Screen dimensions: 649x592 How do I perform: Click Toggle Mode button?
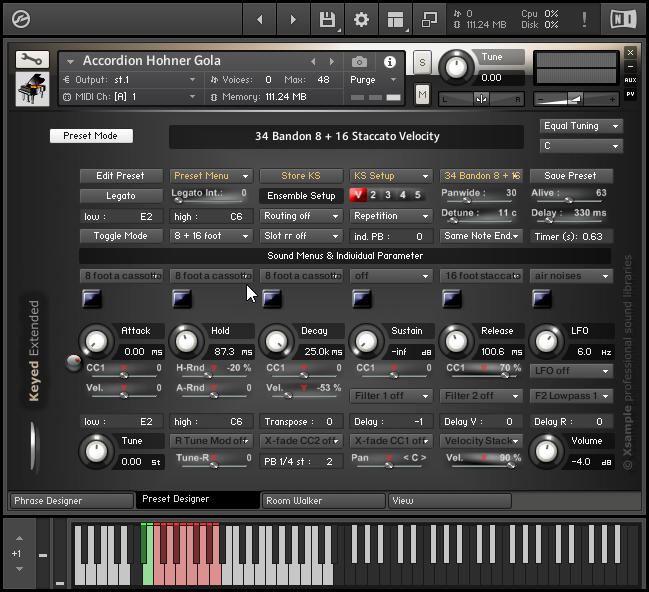[121, 236]
